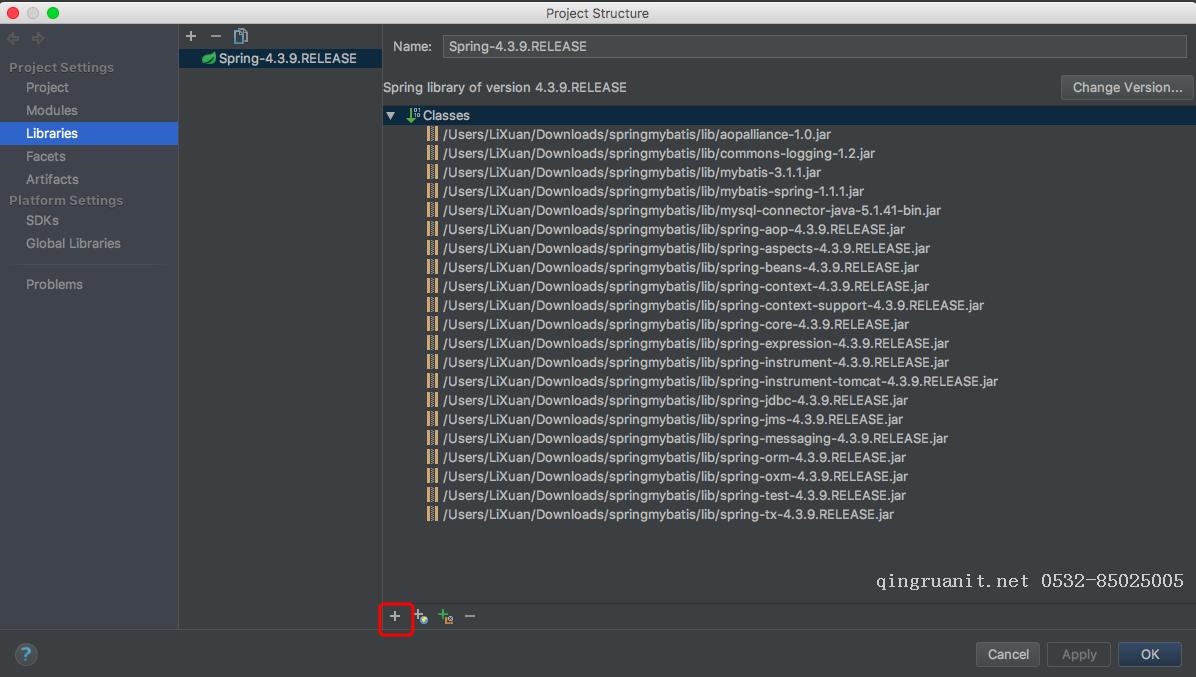Click the add classes plus icon at the bottom
The height and width of the screenshot is (677, 1196).
(x=395, y=616)
